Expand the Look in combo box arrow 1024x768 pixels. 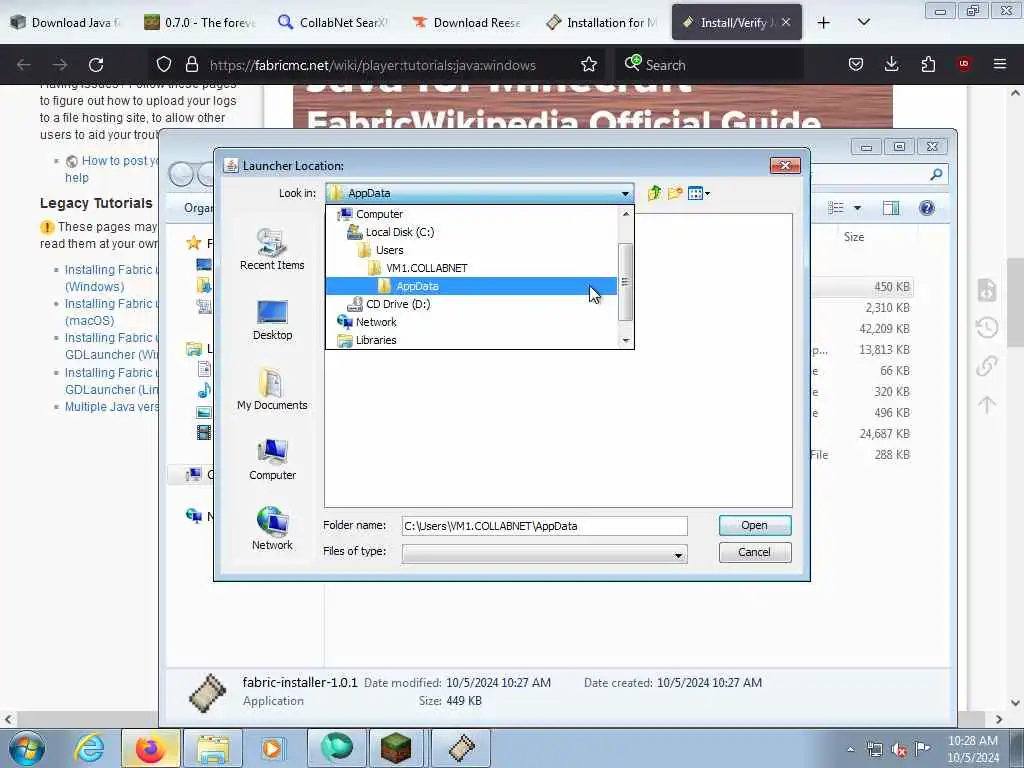(625, 193)
